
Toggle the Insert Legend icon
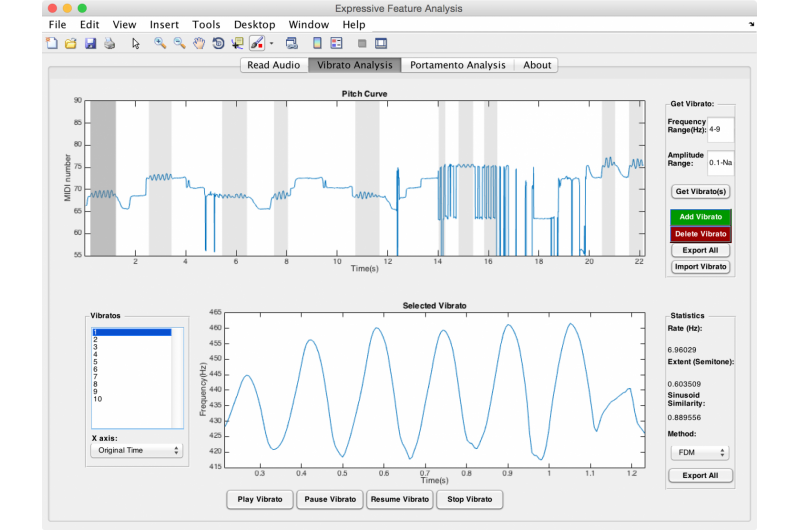(336, 43)
